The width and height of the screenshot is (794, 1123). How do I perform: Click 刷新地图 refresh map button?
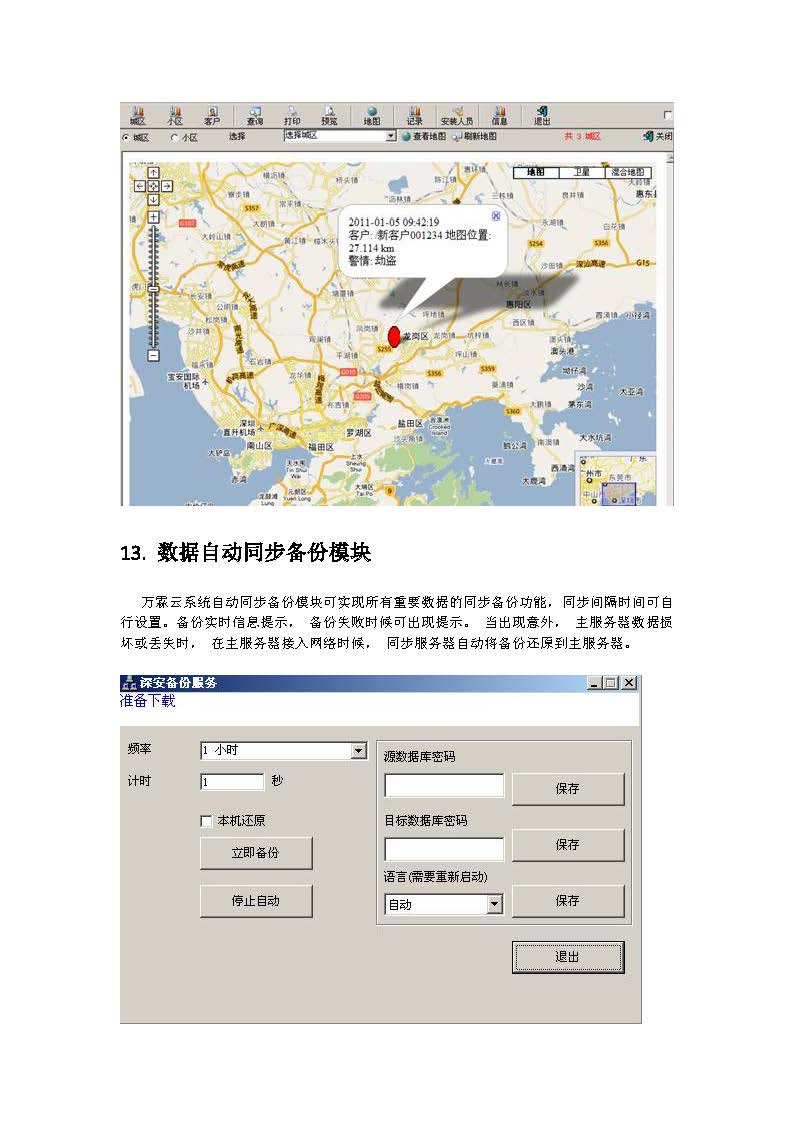(x=475, y=136)
